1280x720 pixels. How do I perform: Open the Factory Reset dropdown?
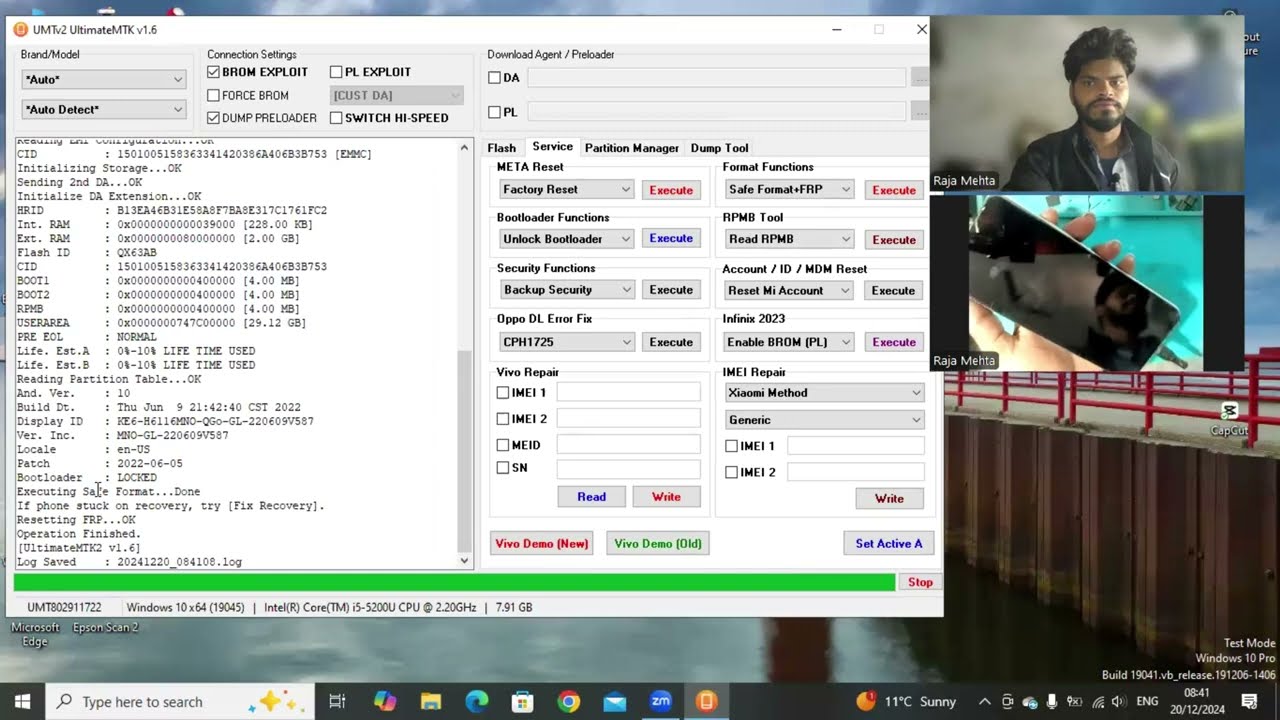pyautogui.click(x=566, y=189)
